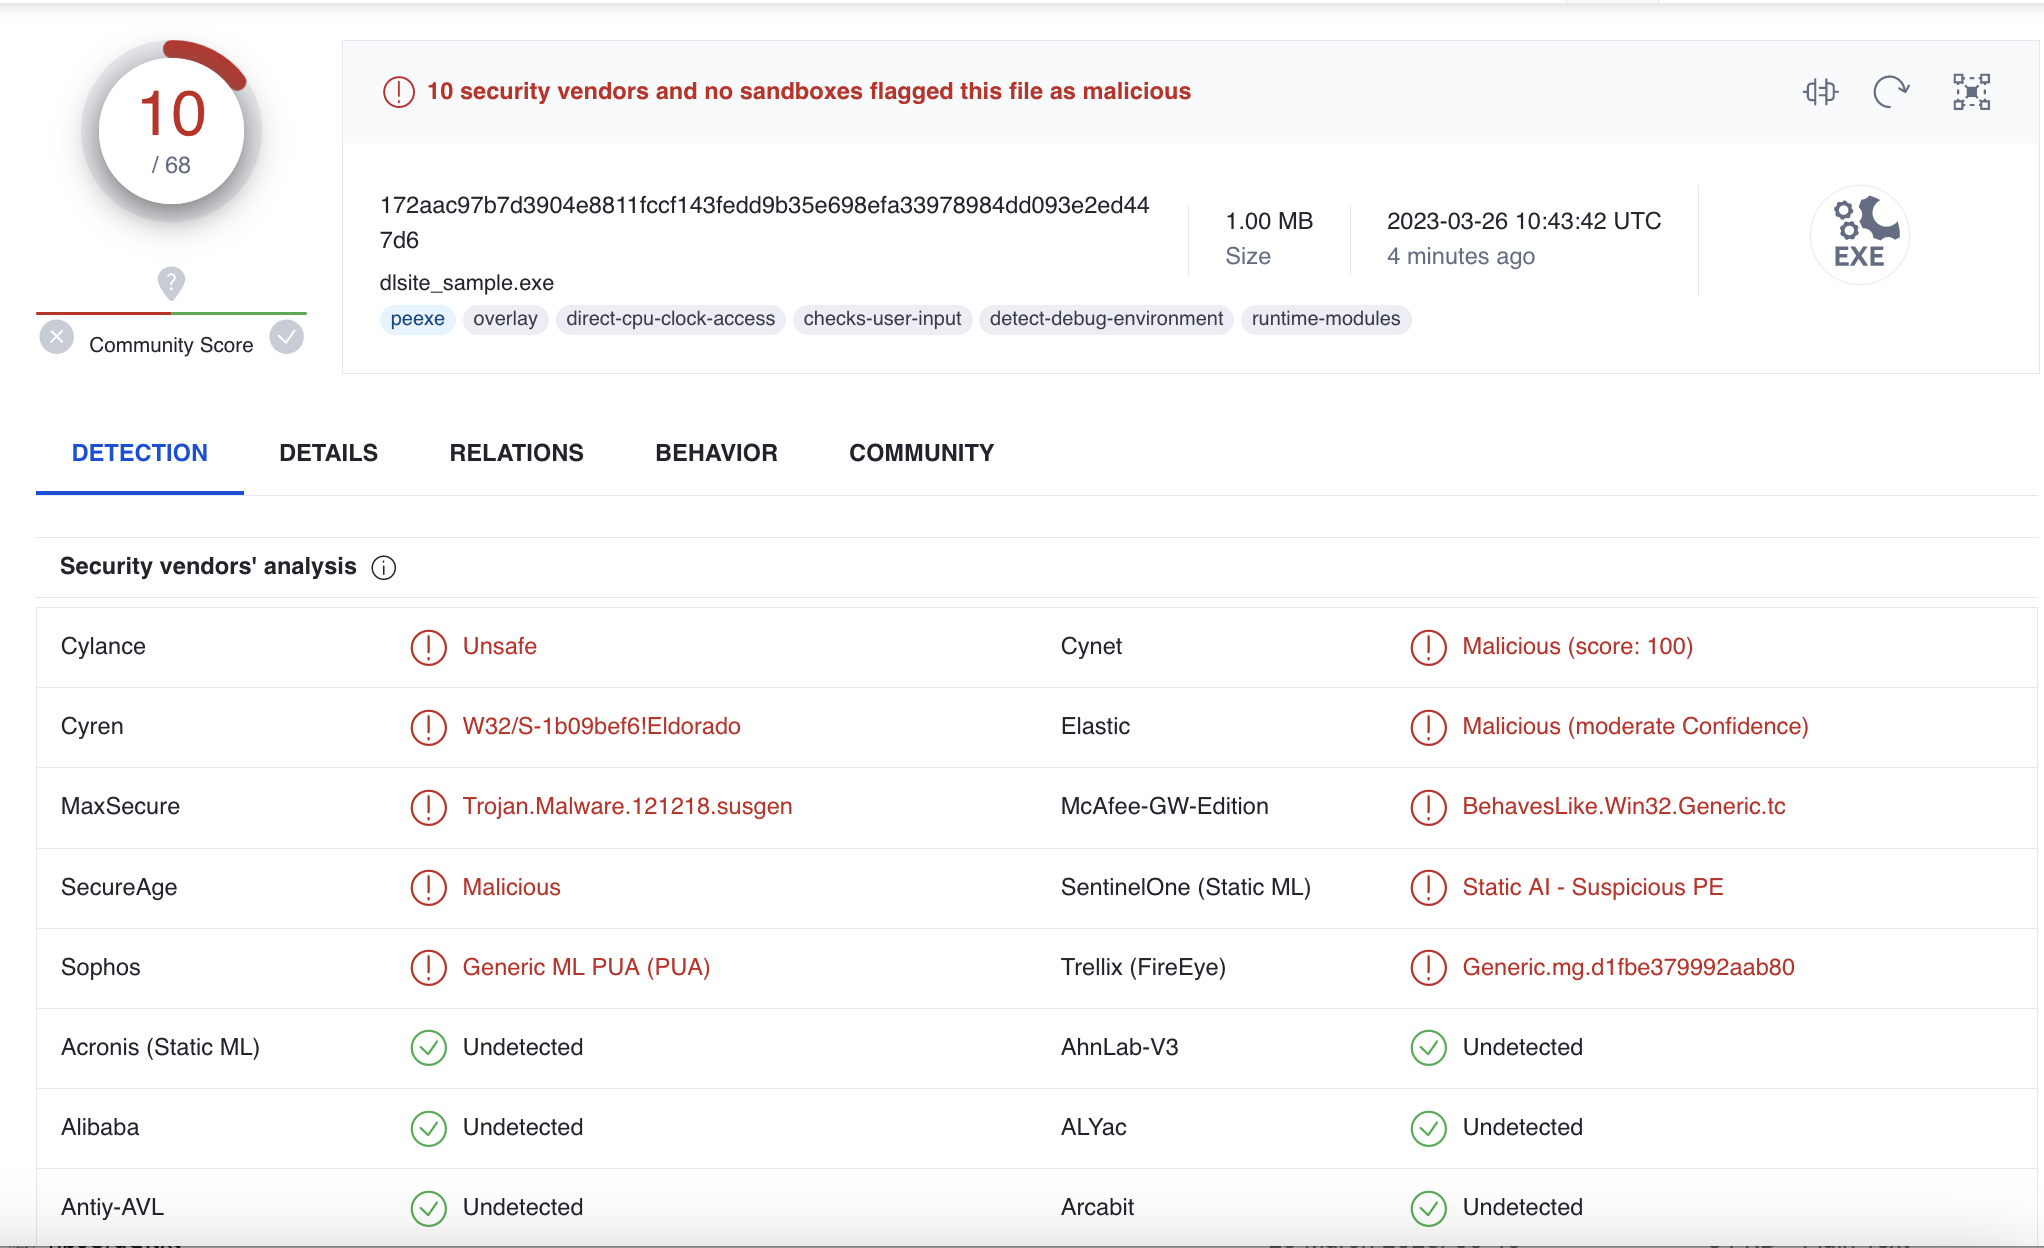2044x1248 pixels.
Task: Click alert icon beside Static AI - Suspicious PE
Action: coord(1428,887)
